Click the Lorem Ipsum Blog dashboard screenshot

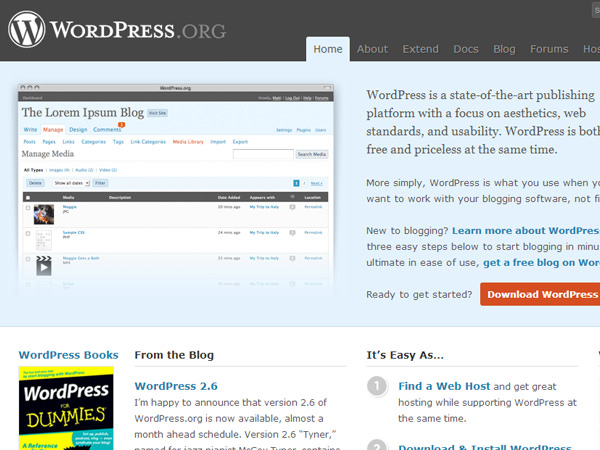[x=176, y=189]
